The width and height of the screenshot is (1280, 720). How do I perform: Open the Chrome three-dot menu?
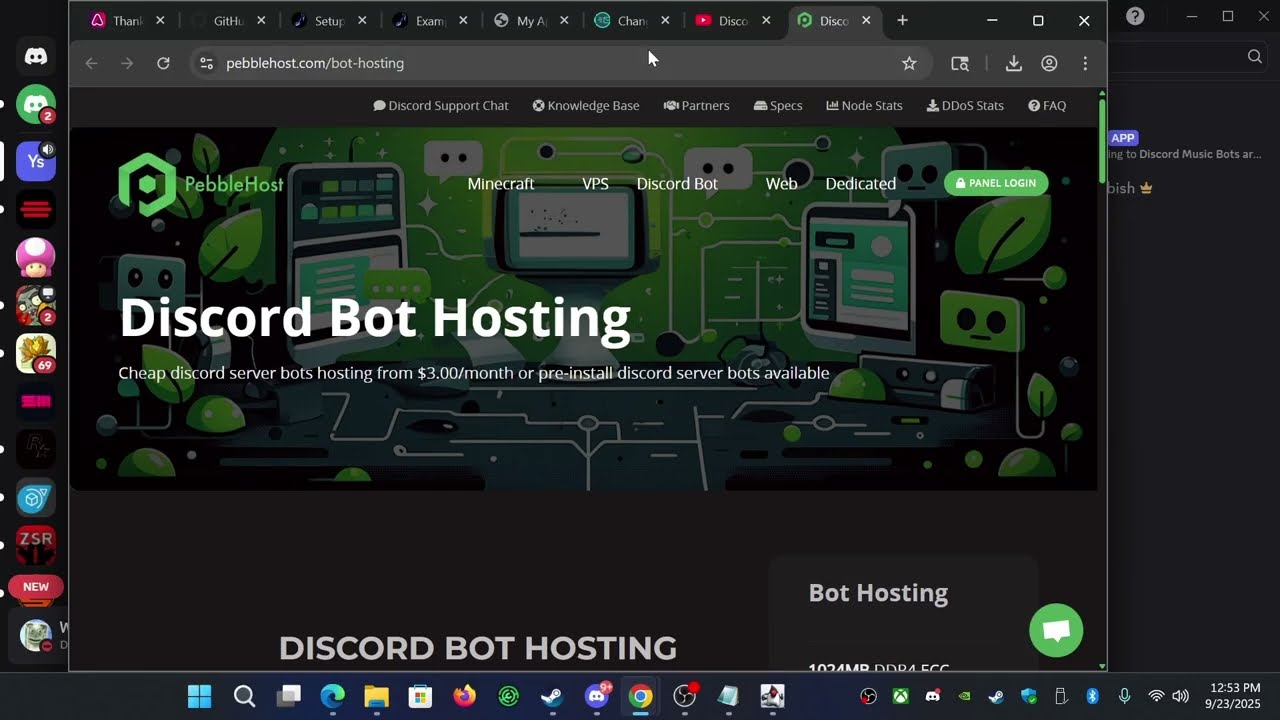pos(1085,63)
